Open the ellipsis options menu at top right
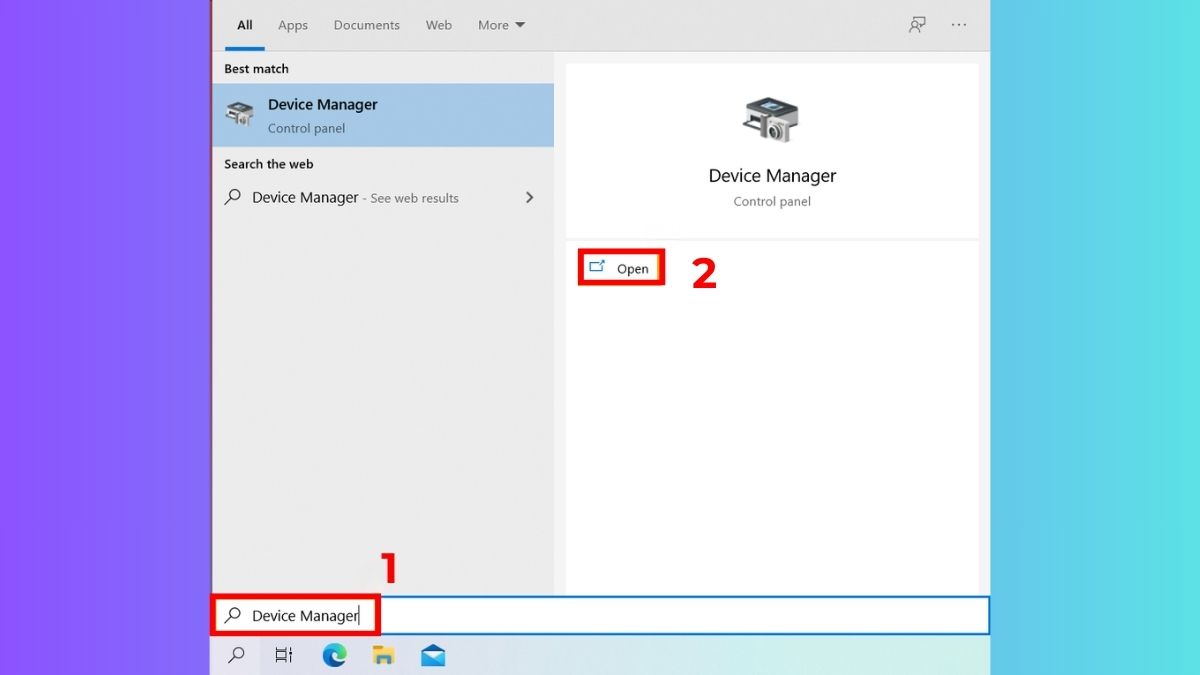1200x675 pixels. click(x=958, y=24)
